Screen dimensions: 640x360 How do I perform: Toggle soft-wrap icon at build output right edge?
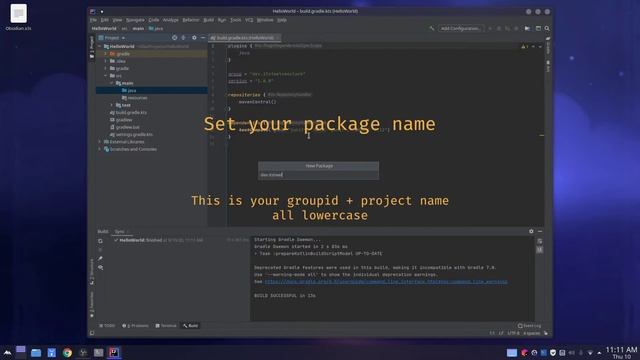[x=540, y=241]
